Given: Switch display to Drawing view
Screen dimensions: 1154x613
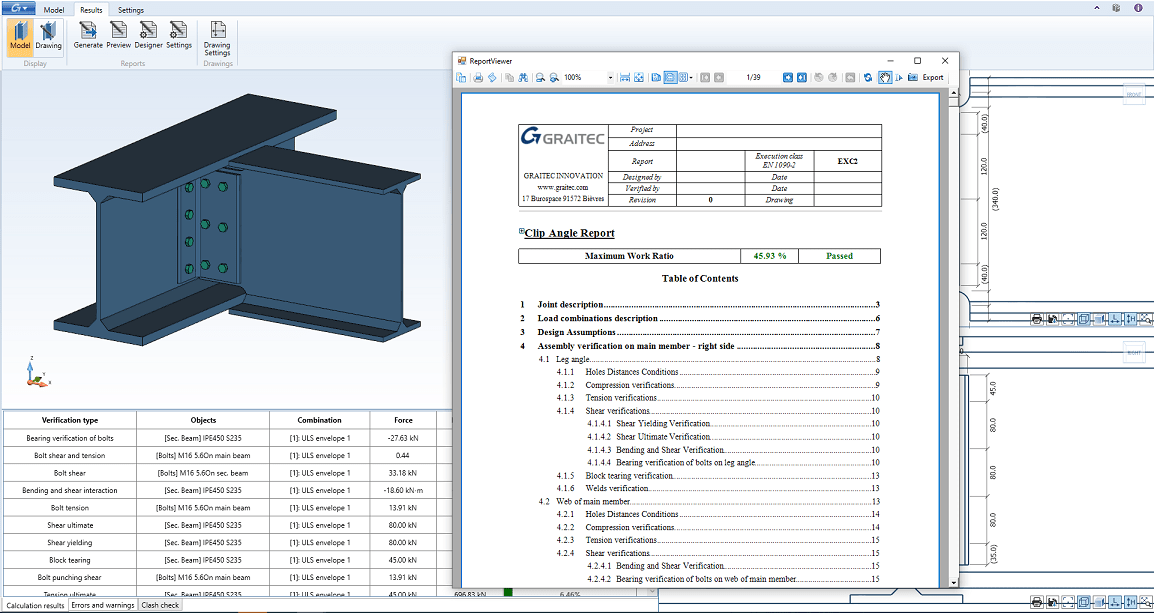Looking at the screenshot, I should pos(49,36).
